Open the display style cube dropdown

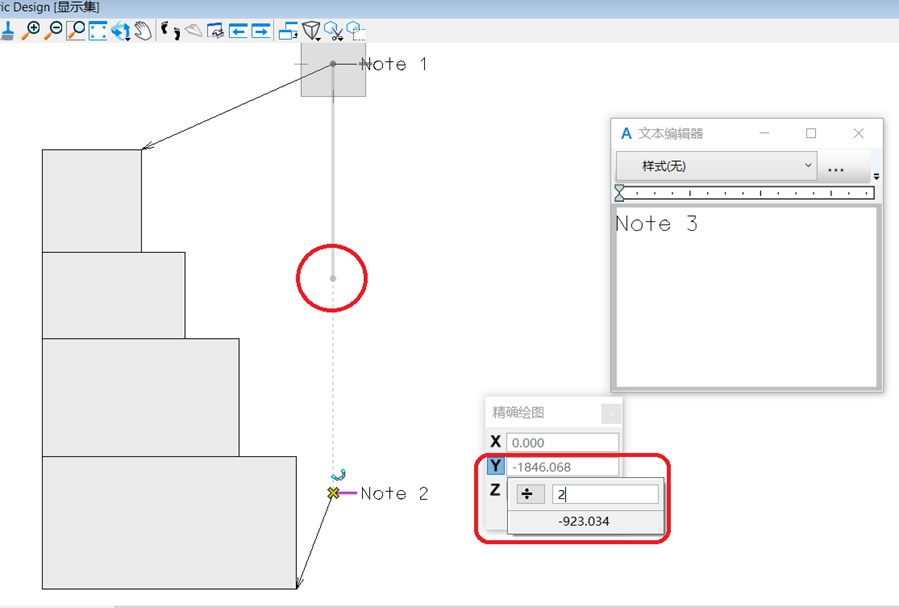[313, 32]
